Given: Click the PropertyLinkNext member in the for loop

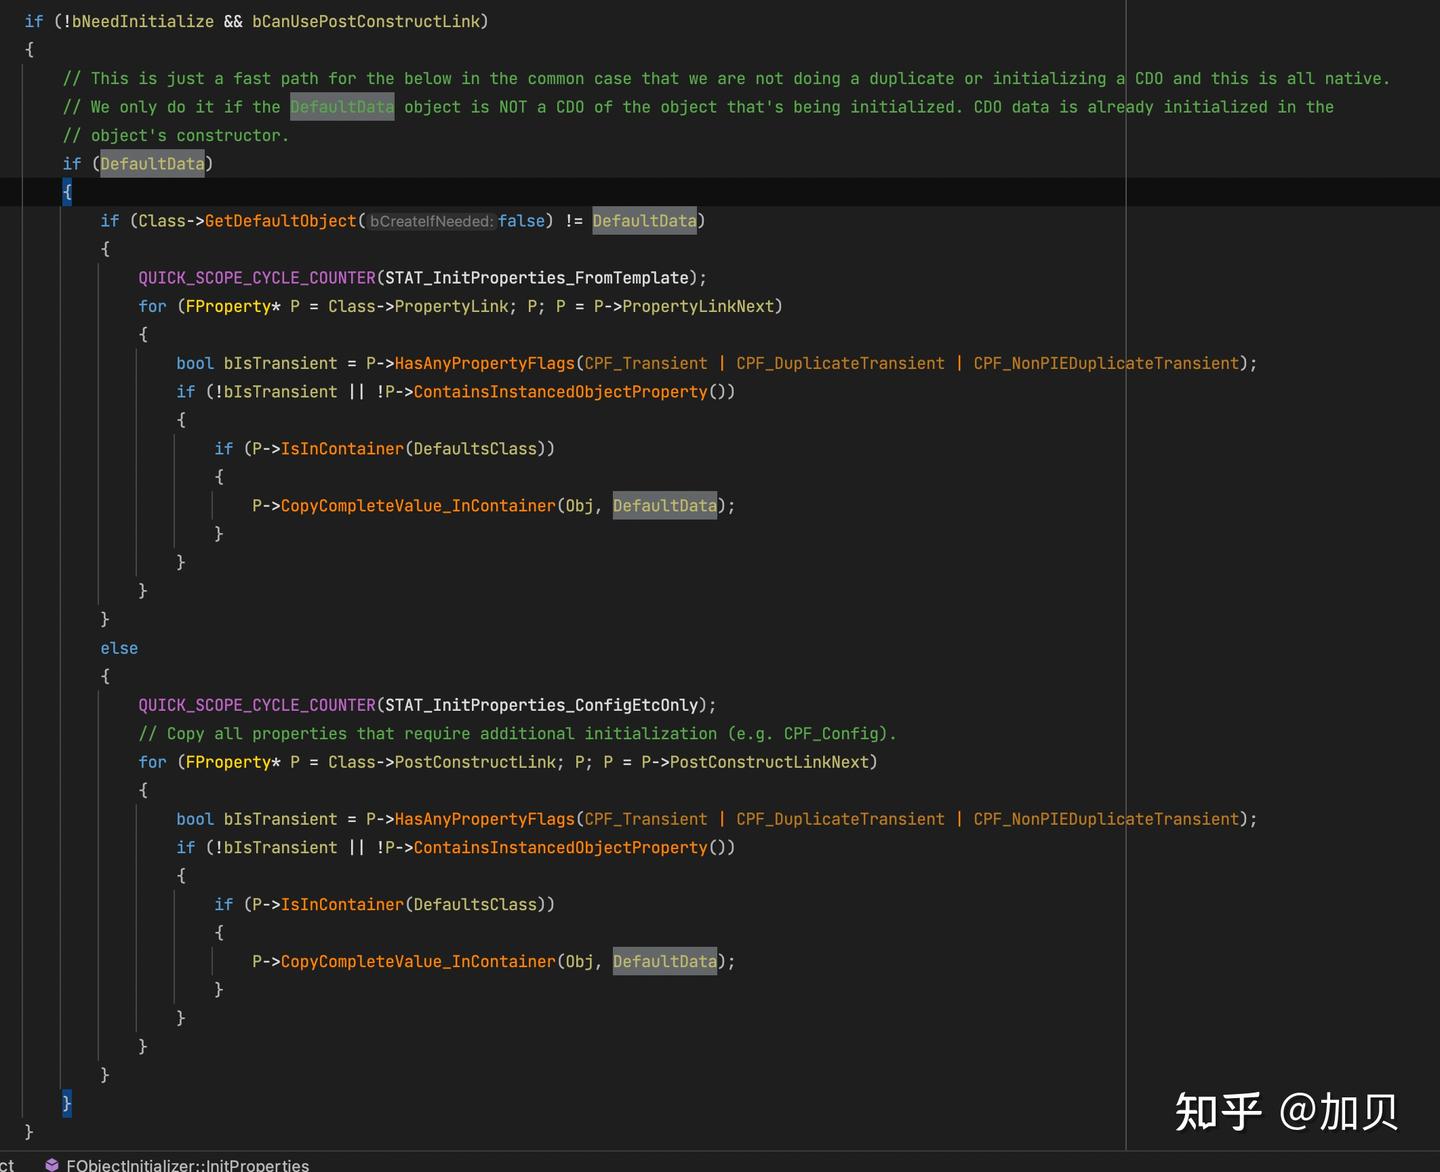Looking at the screenshot, I should [x=698, y=306].
